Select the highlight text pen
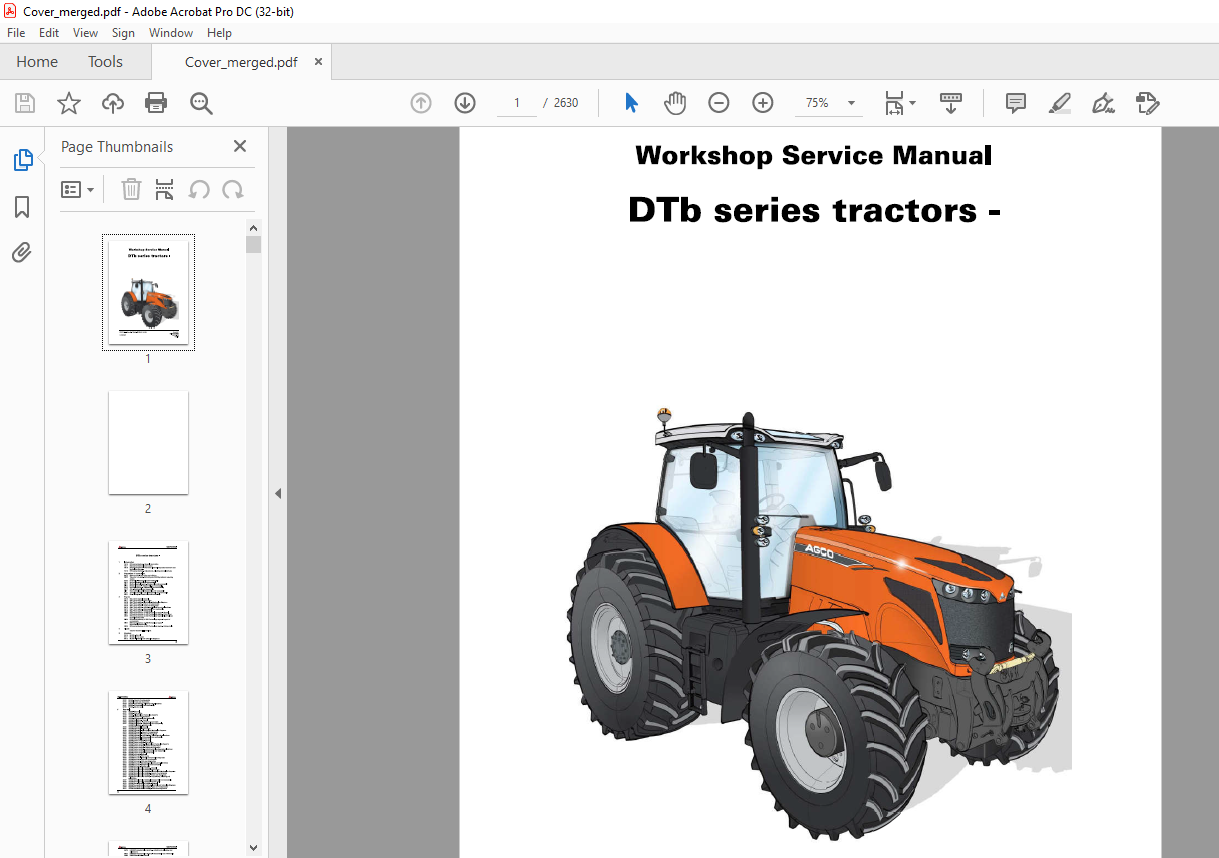Viewport: 1219px width, 858px height. pyautogui.click(x=1060, y=103)
